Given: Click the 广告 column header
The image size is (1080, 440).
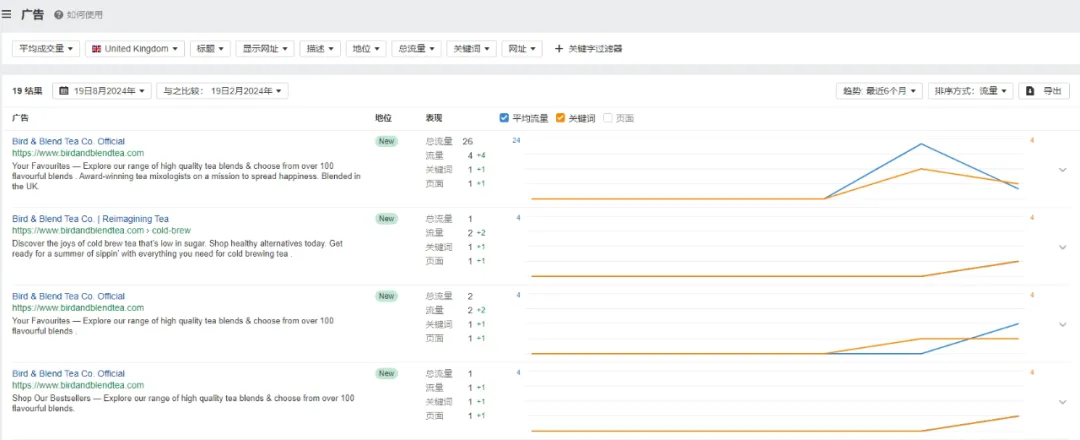Looking at the screenshot, I should pos(20,118).
